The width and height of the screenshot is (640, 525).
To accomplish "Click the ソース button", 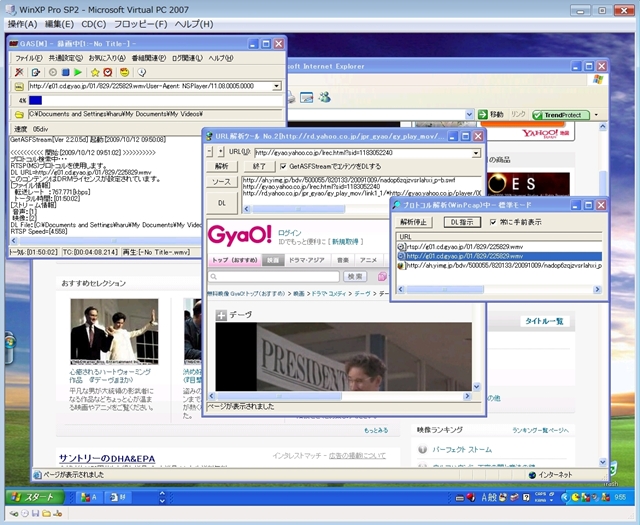I will (222, 182).
